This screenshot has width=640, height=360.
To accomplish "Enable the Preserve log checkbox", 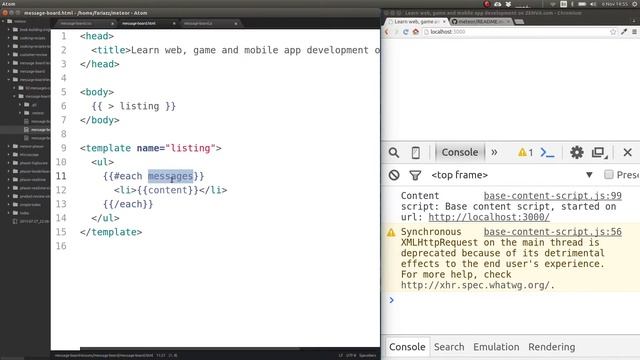I will coord(609,175).
